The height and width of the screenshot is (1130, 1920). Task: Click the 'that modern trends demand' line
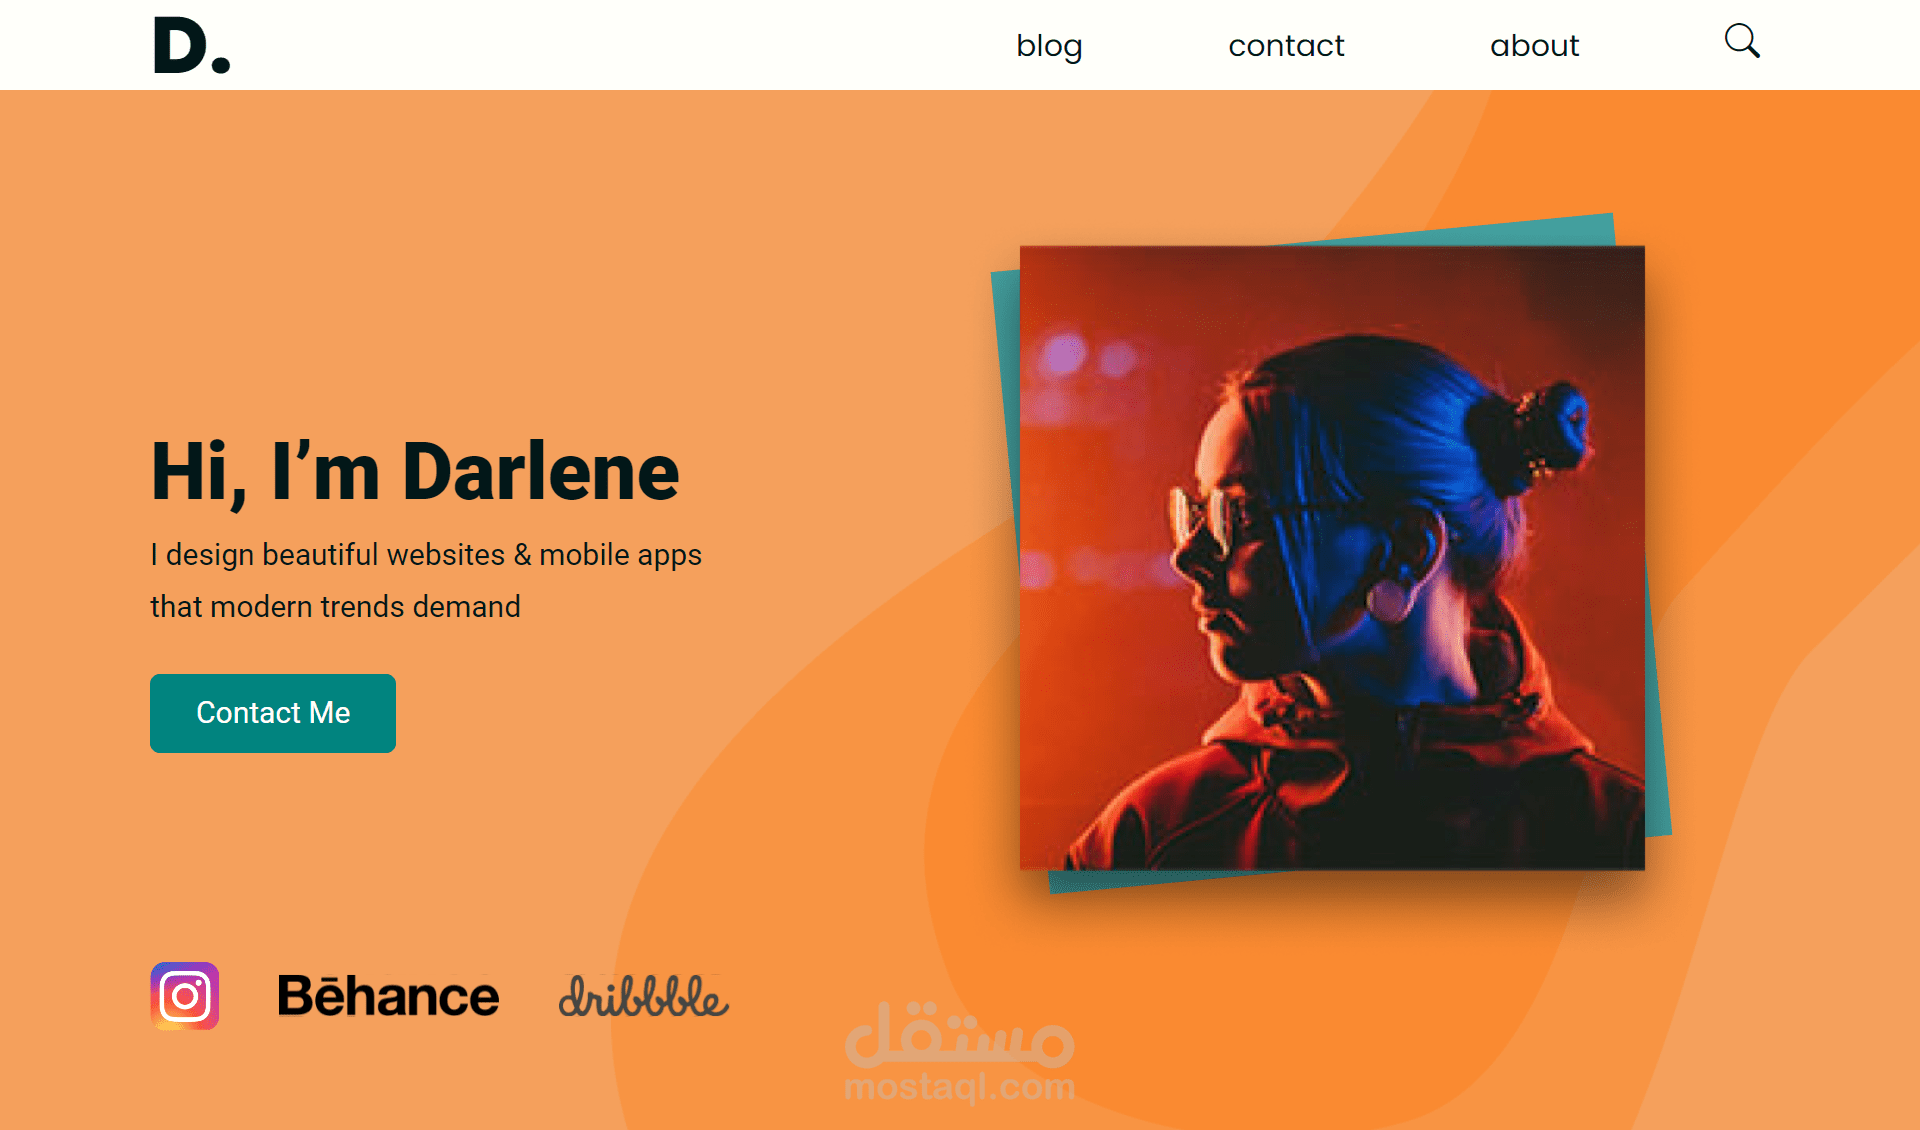[x=335, y=607]
